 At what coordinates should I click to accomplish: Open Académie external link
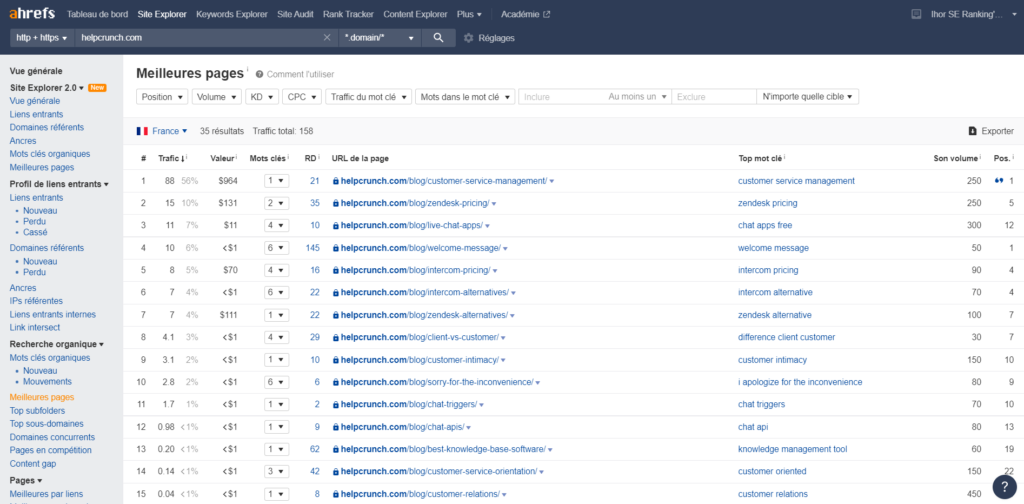(x=526, y=14)
